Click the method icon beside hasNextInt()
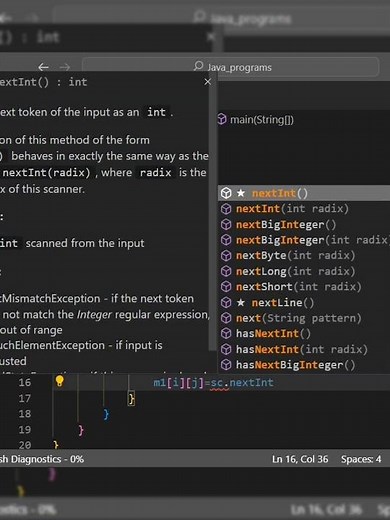Image resolution: width=390 pixels, height=520 pixels. [226, 333]
